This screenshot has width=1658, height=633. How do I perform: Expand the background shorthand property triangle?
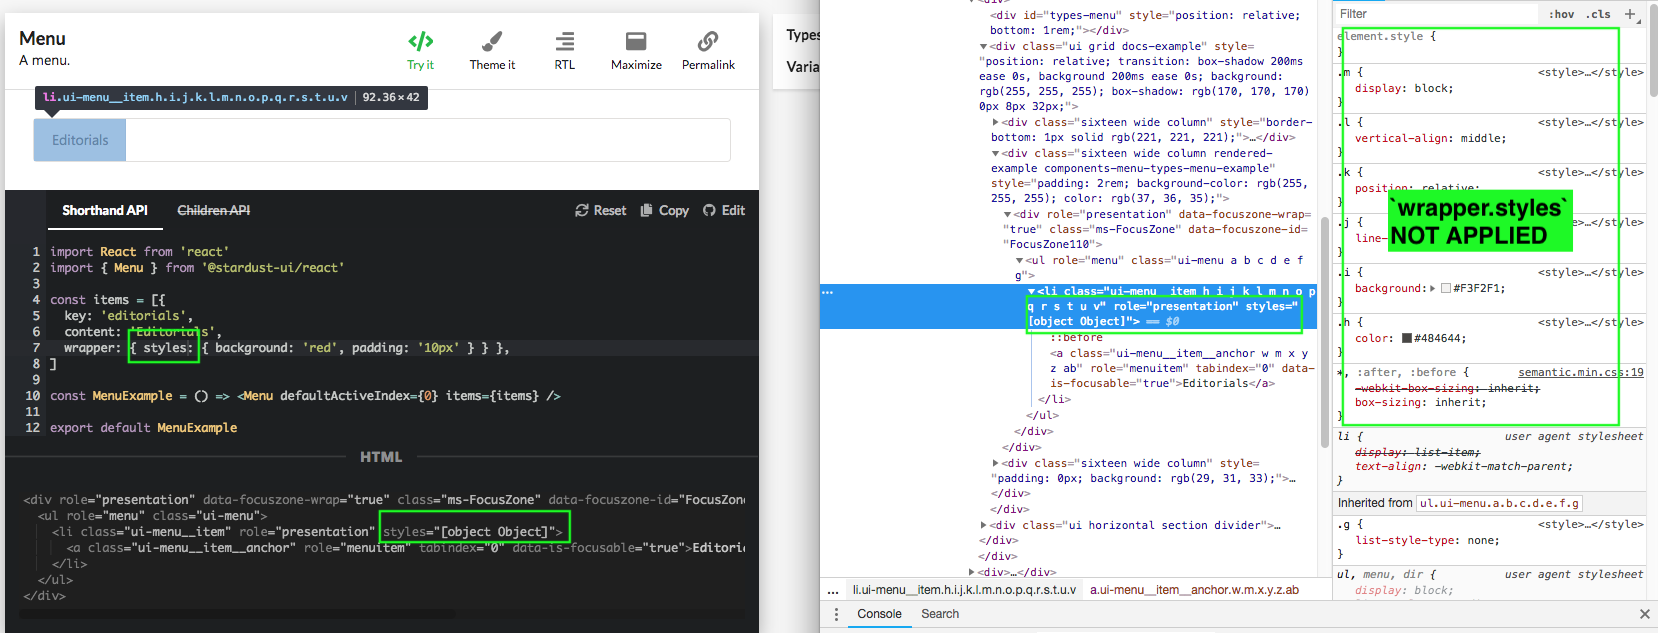(x=1432, y=289)
